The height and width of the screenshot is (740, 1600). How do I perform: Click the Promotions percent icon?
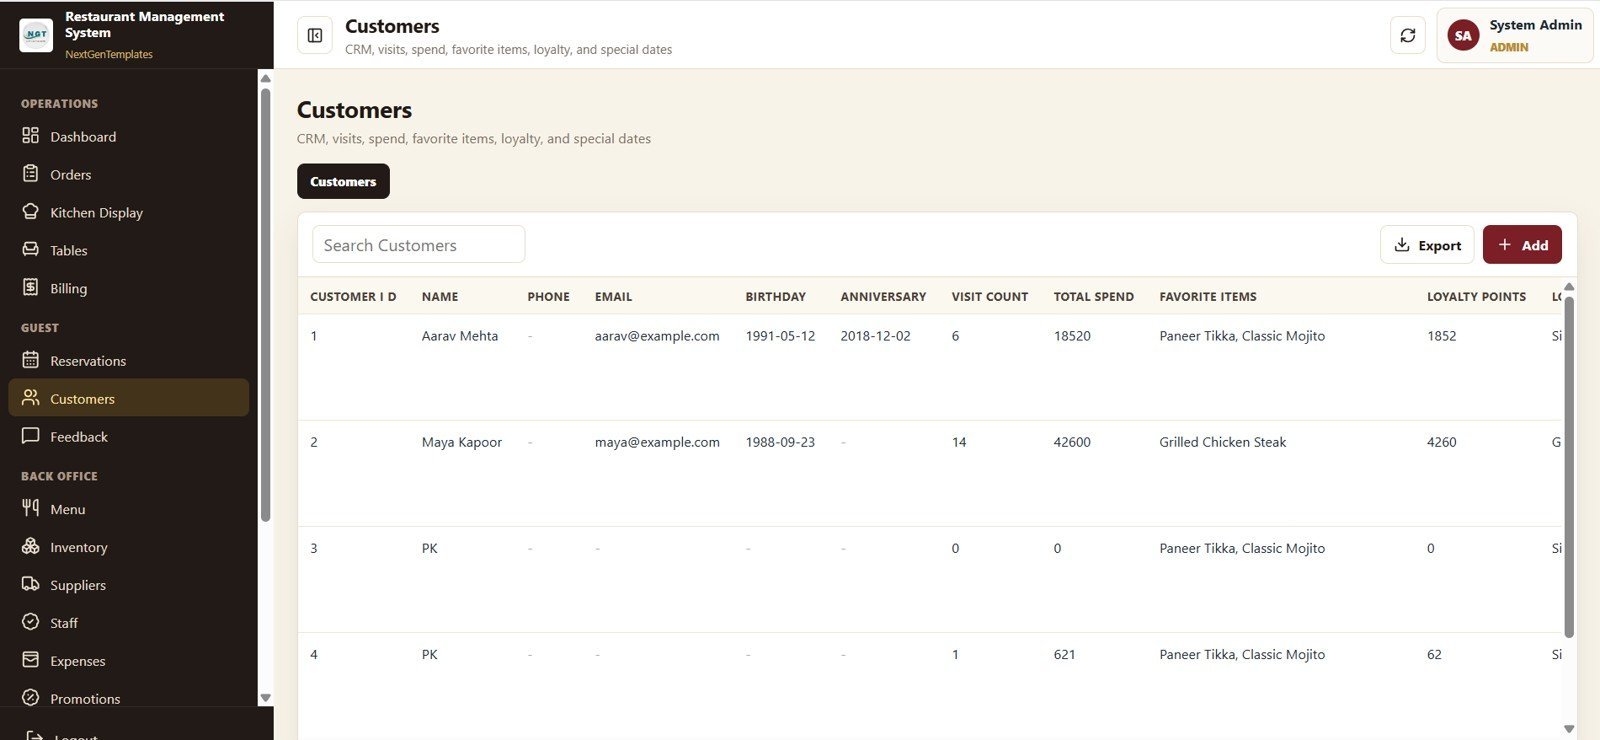(31, 698)
